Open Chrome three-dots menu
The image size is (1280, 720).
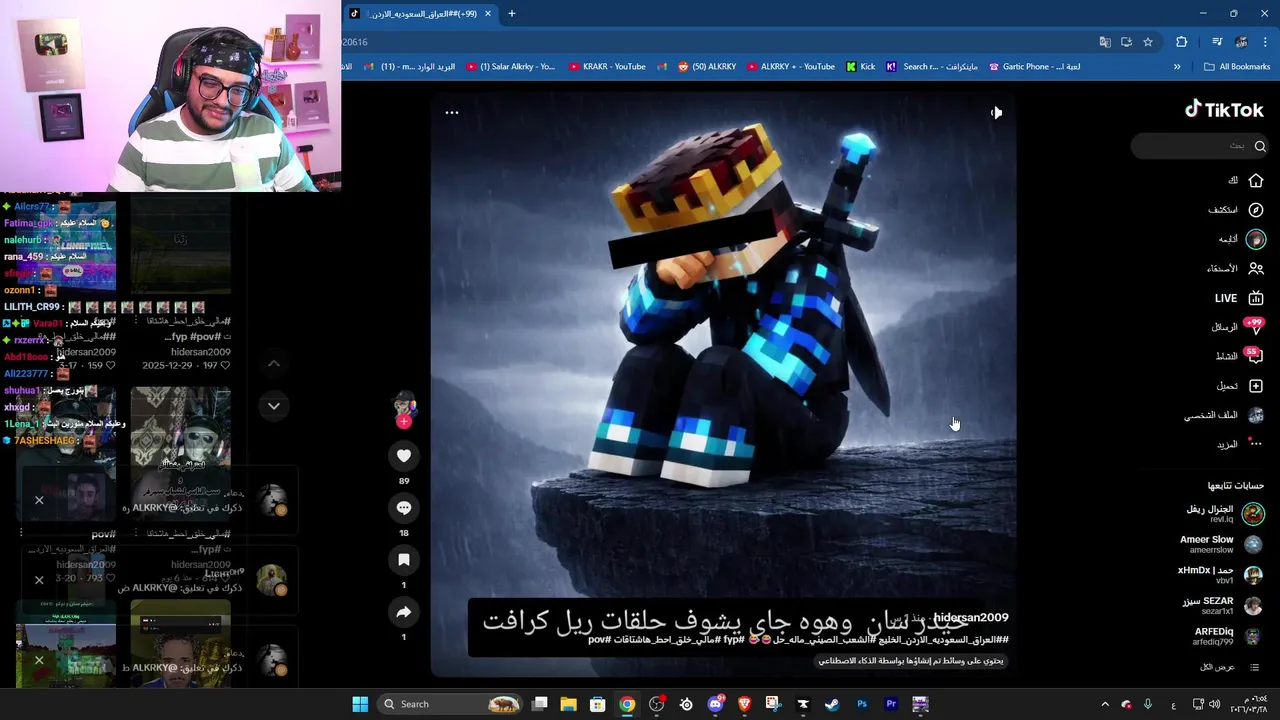coord(1266,42)
